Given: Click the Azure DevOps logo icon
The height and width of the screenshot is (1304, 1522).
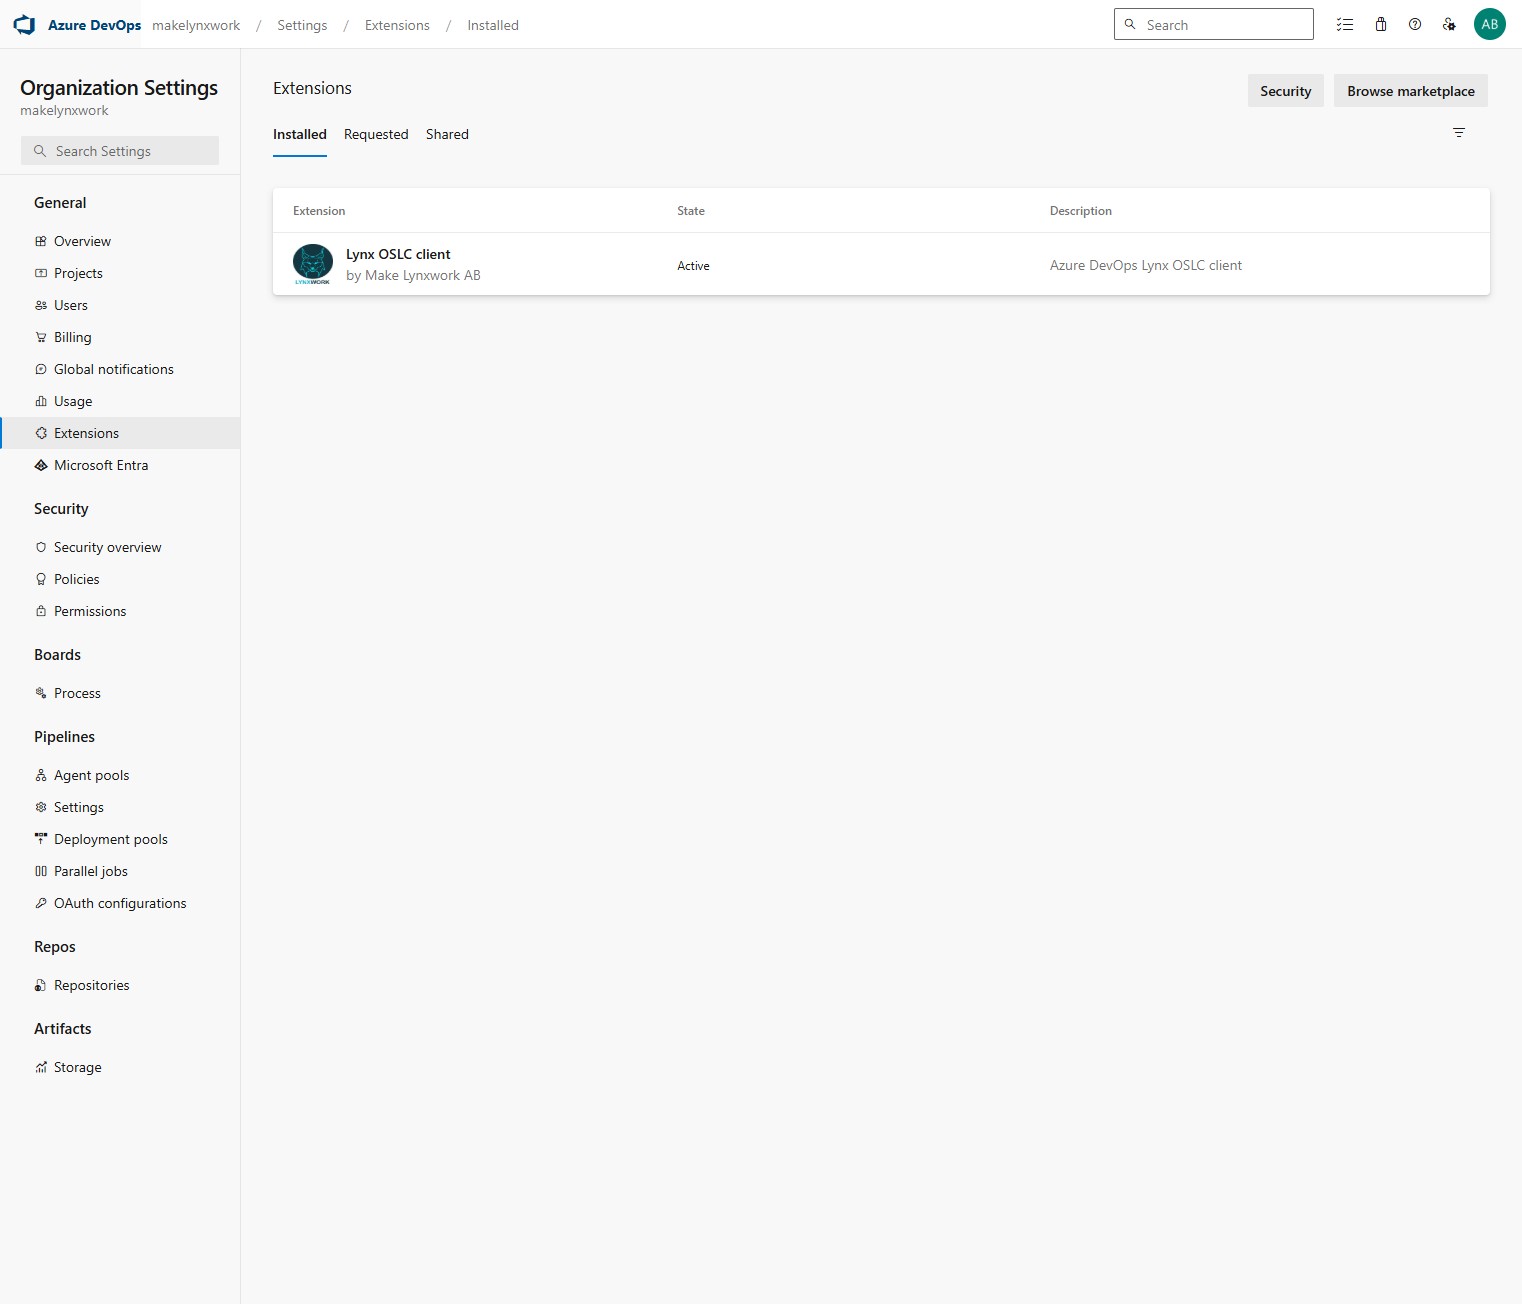Looking at the screenshot, I should click(x=25, y=25).
